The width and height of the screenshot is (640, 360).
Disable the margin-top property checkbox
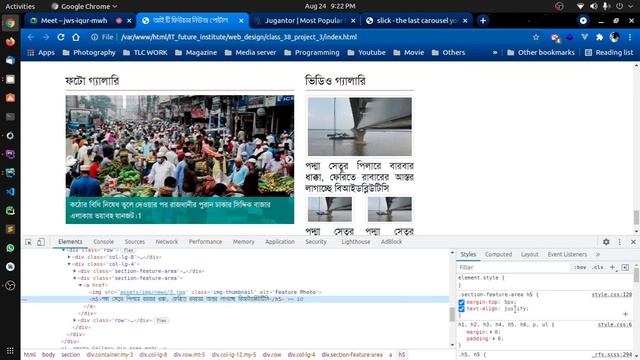pos(461,302)
